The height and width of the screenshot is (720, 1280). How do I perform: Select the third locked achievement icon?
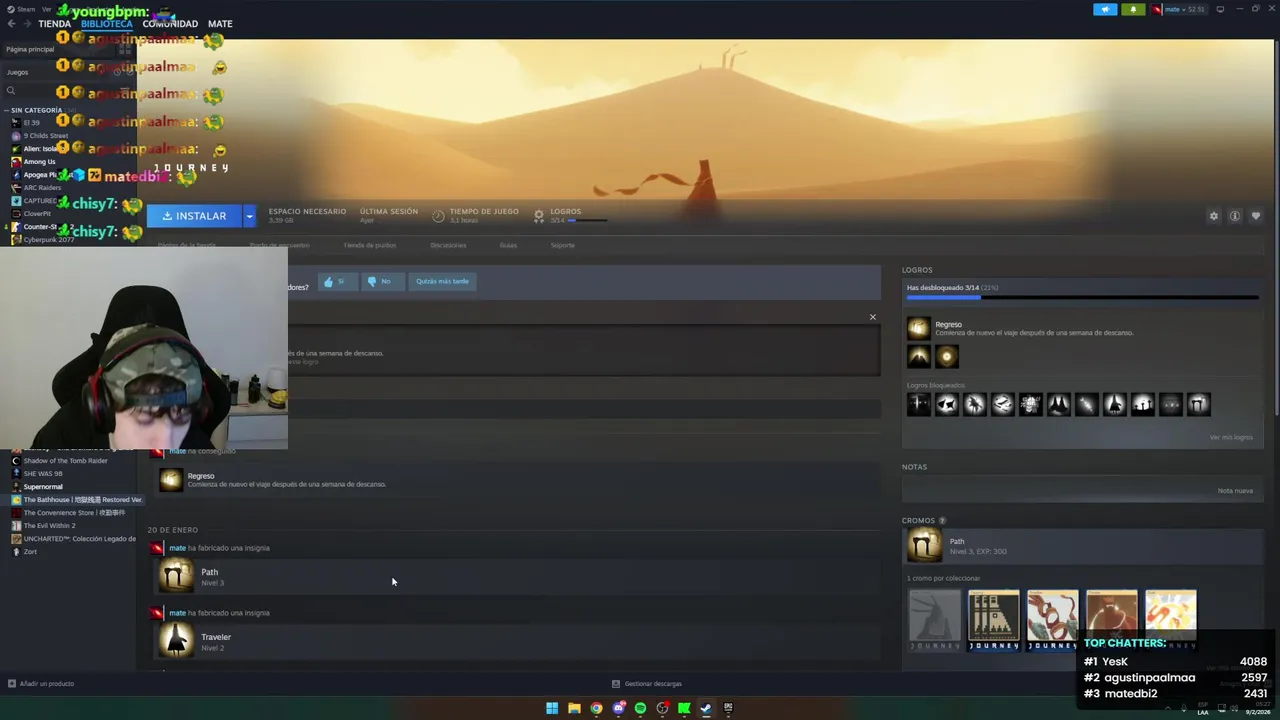click(974, 404)
